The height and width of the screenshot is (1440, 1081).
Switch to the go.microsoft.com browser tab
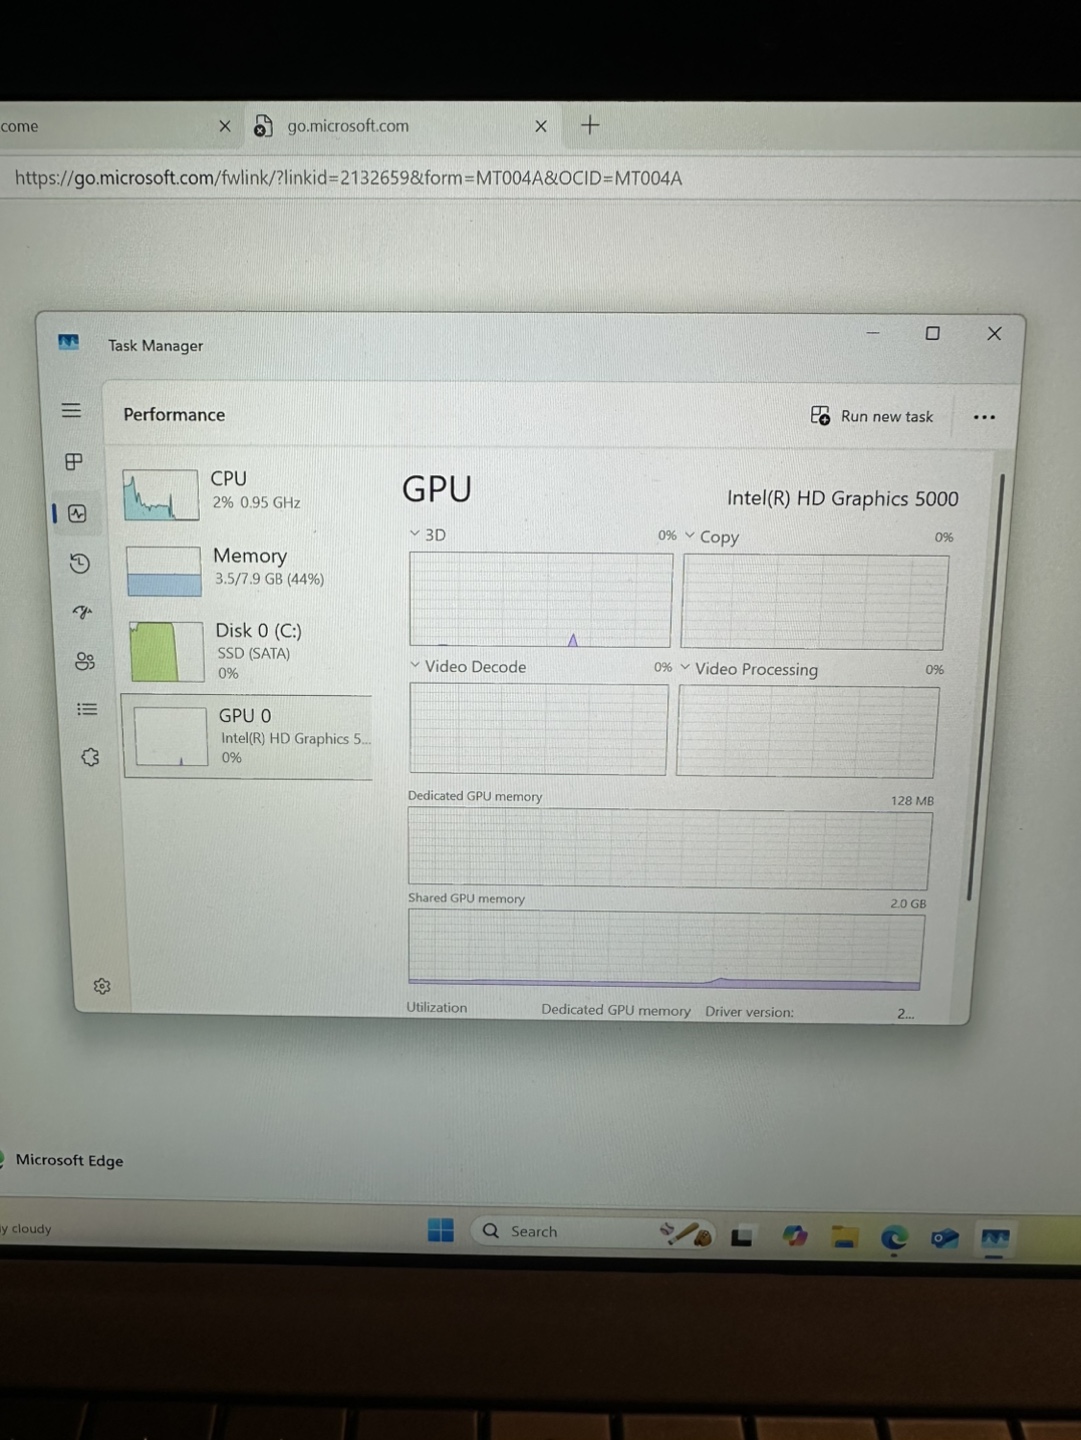400,126
